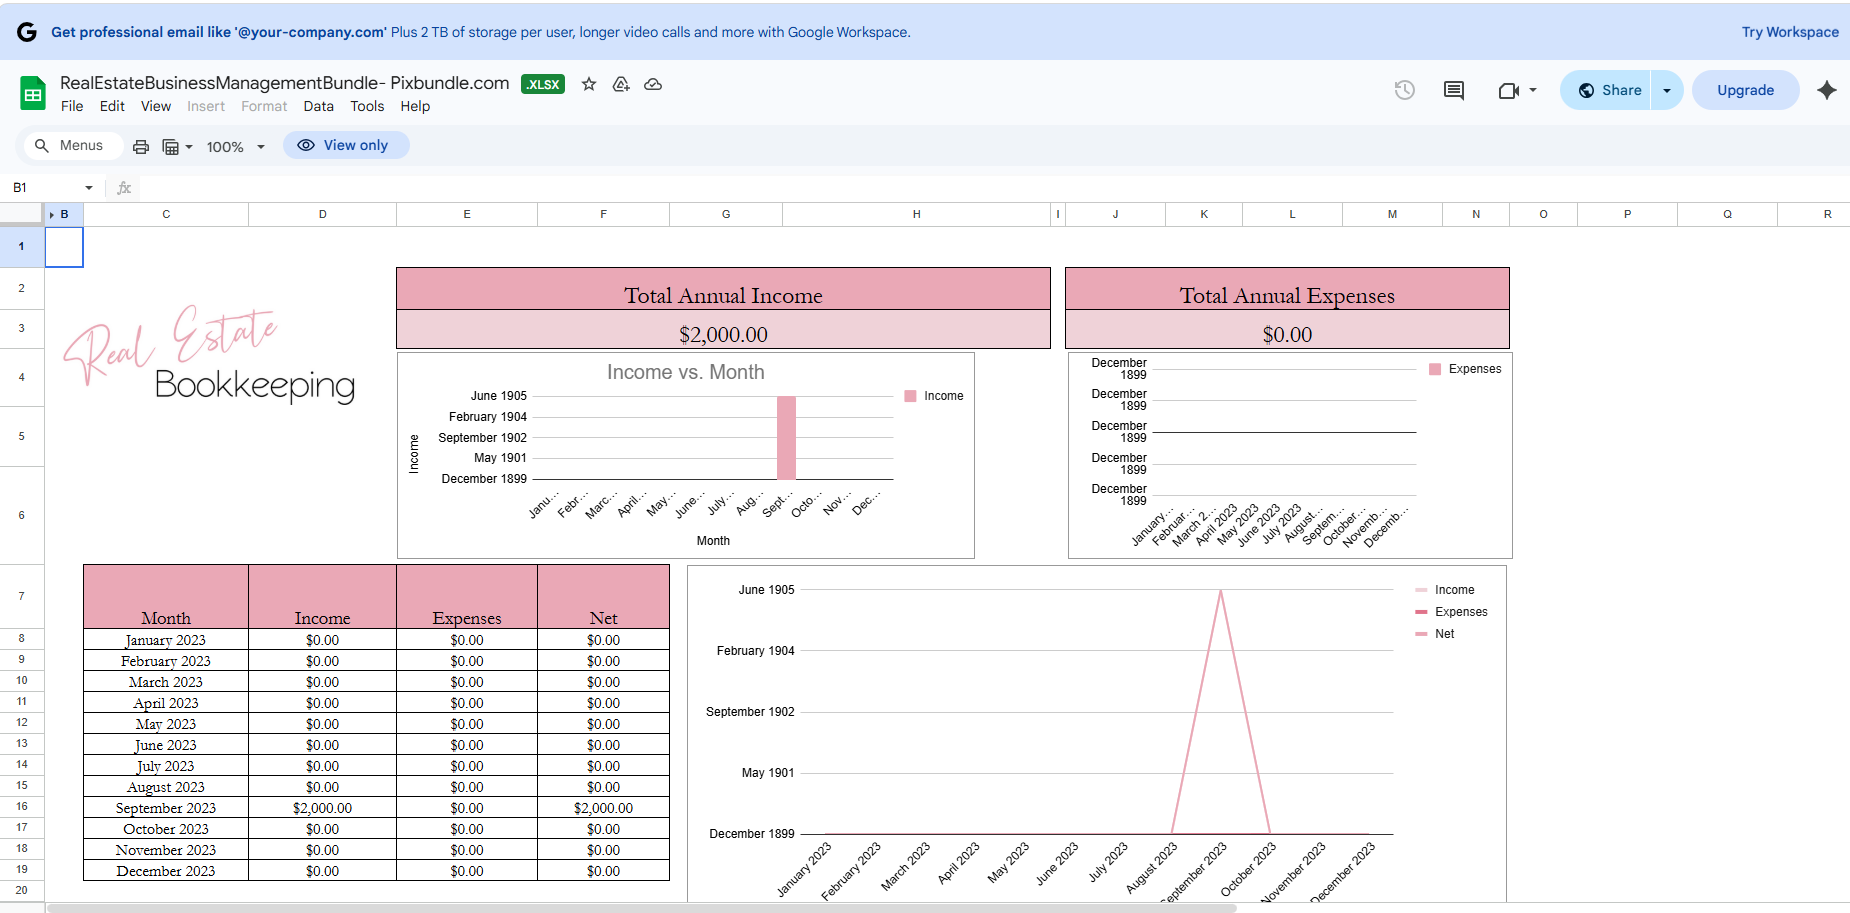Open the Edit menu
Image resolution: width=1850 pixels, height=913 pixels.
(x=112, y=106)
